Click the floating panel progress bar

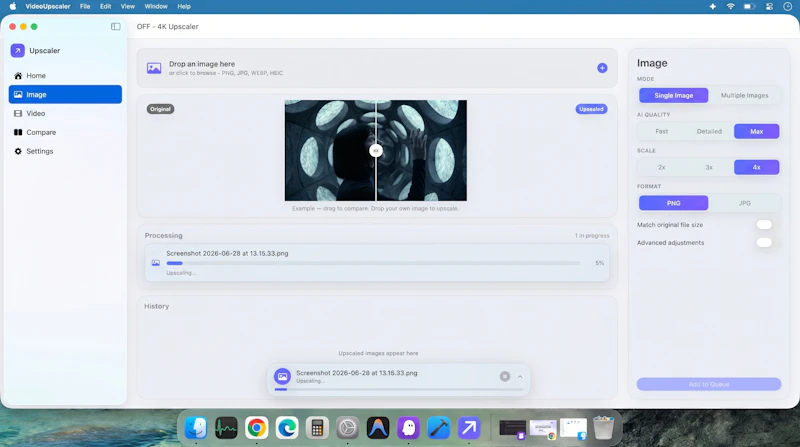click(x=398, y=389)
